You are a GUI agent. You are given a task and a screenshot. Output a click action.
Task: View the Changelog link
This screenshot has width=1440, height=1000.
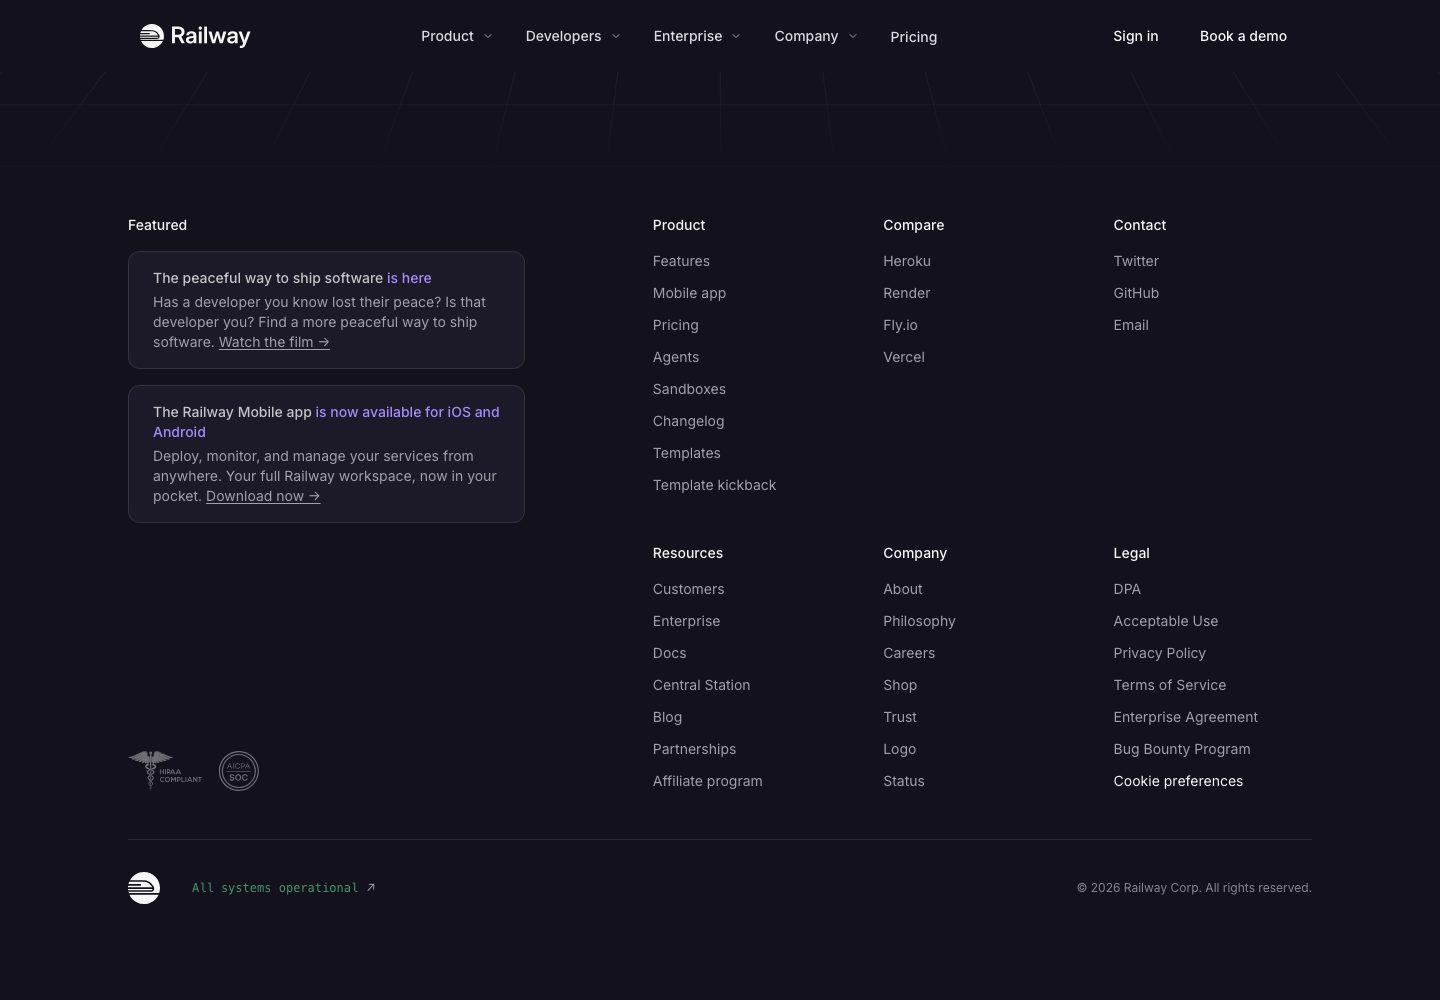[x=688, y=421]
